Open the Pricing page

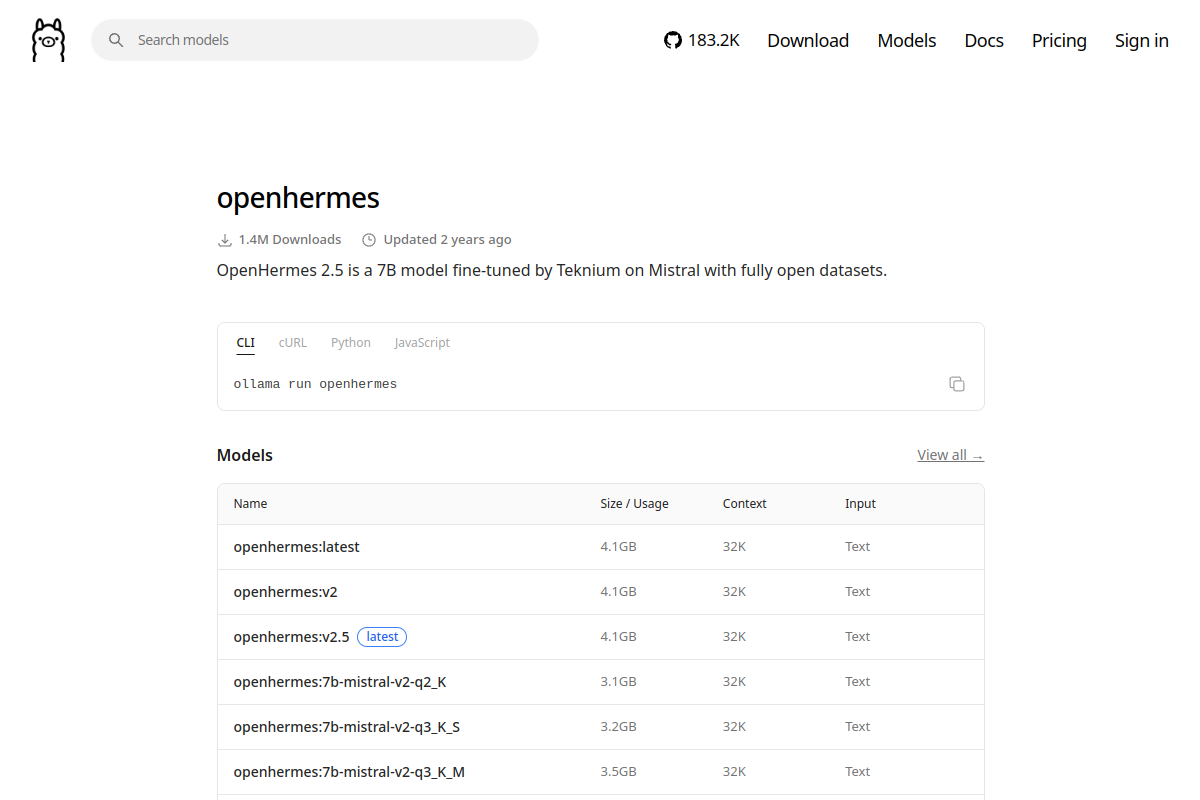pos(1059,40)
